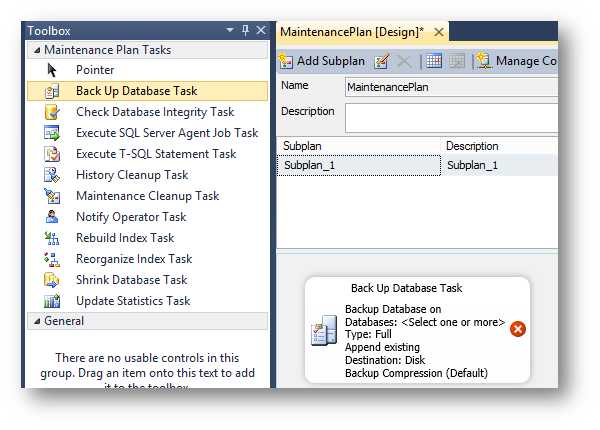Collapse the General toolbox group
Screen dimensions: 600x430
tap(37, 321)
